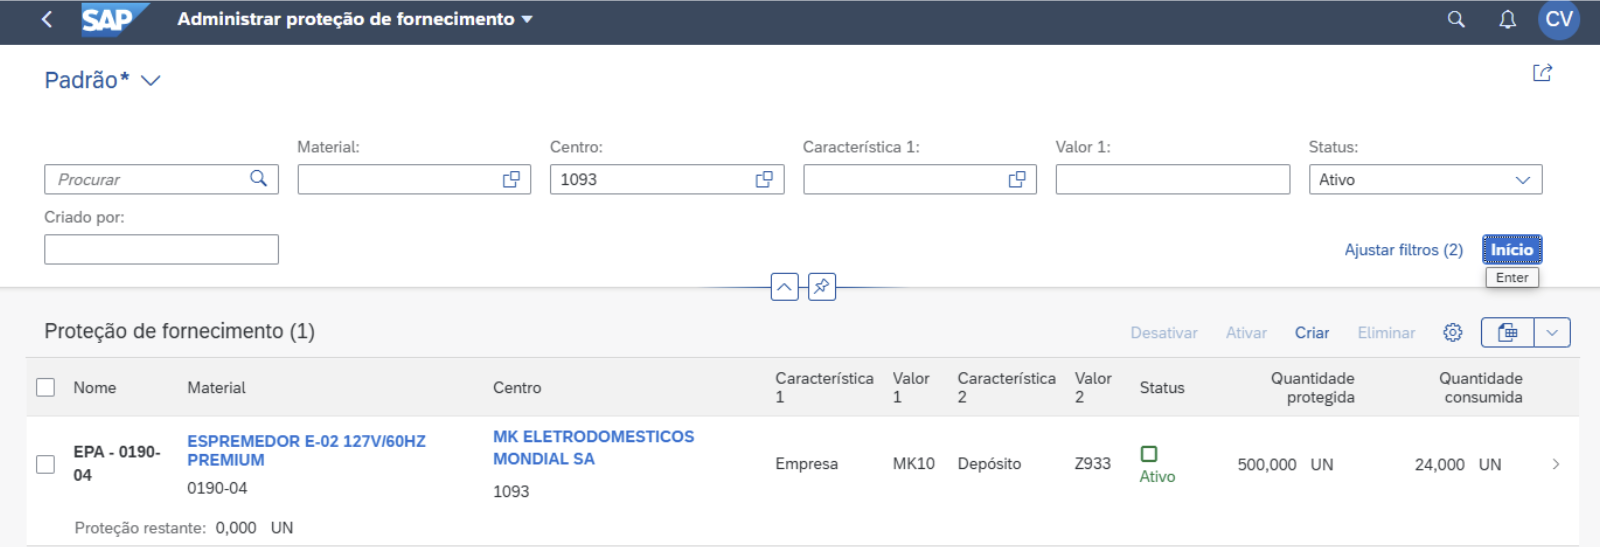Check the EPA - 0190-04 row checkbox
The height and width of the screenshot is (547, 1600).
(x=46, y=464)
